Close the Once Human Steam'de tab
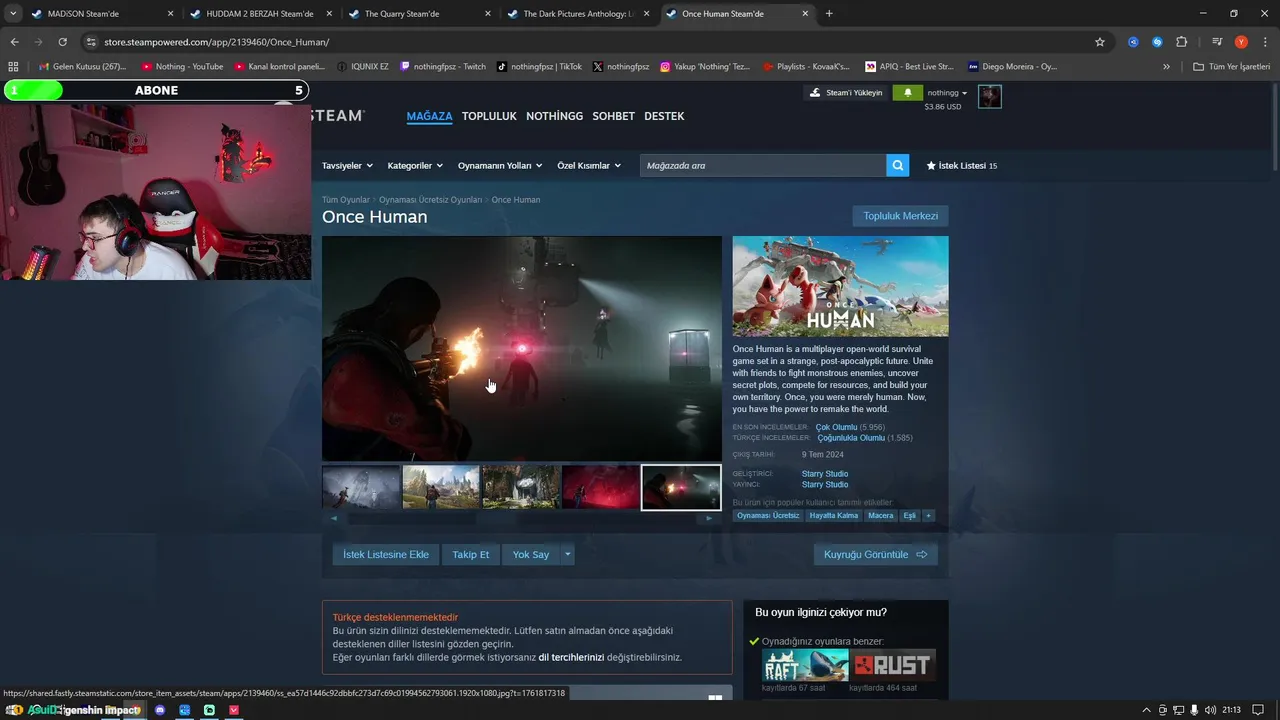The width and height of the screenshot is (1280, 720). 805,14
